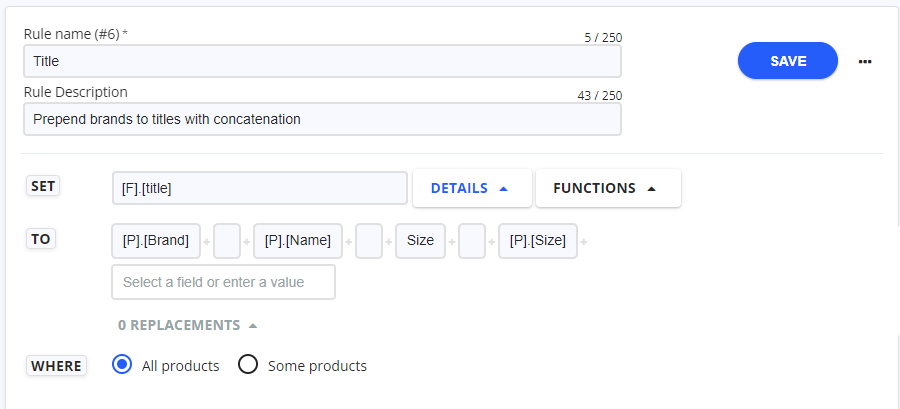Select the All products radio button
Screen dimensions: 900x409
[122, 364]
